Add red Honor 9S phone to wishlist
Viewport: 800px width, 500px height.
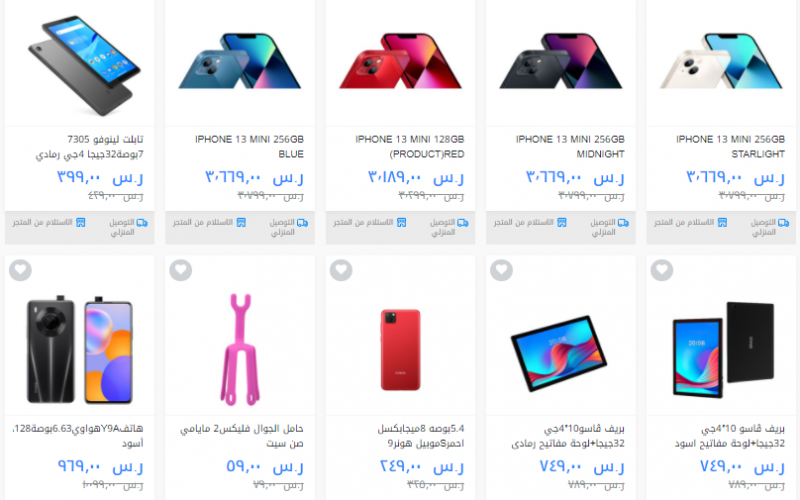click(341, 270)
